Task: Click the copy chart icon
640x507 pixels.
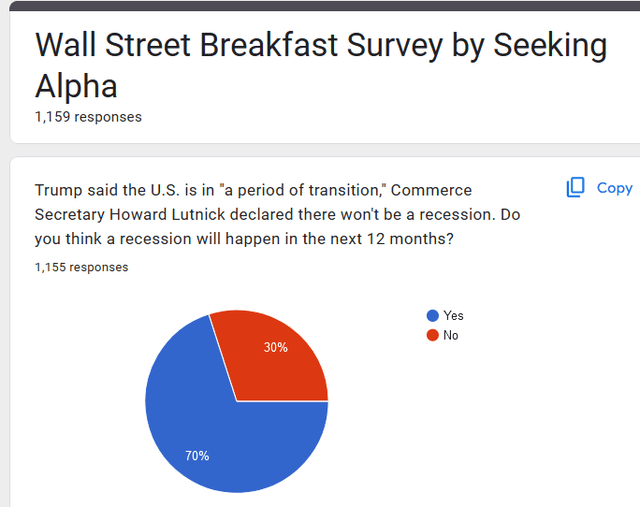Action: (575, 187)
